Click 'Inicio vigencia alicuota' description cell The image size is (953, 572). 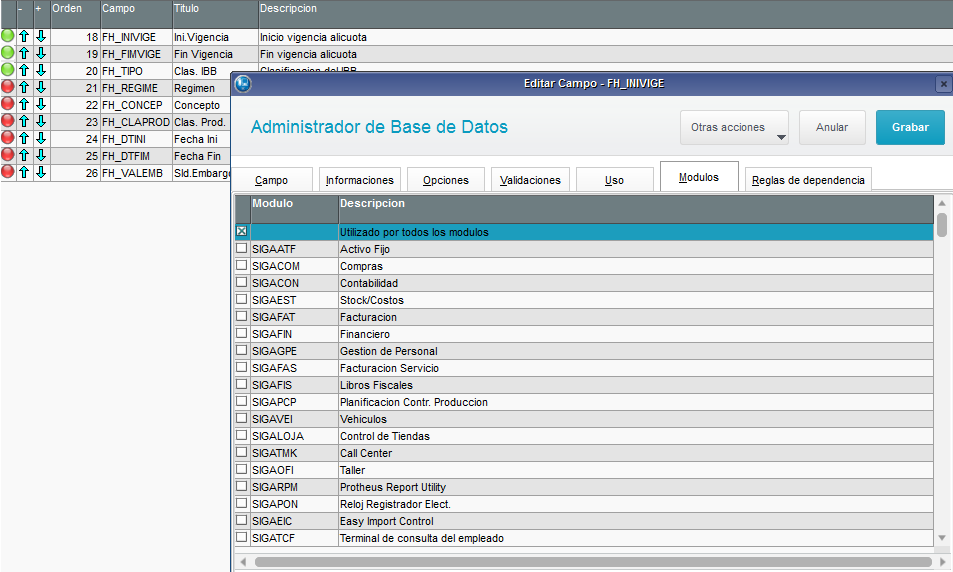[x=605, y=36]
